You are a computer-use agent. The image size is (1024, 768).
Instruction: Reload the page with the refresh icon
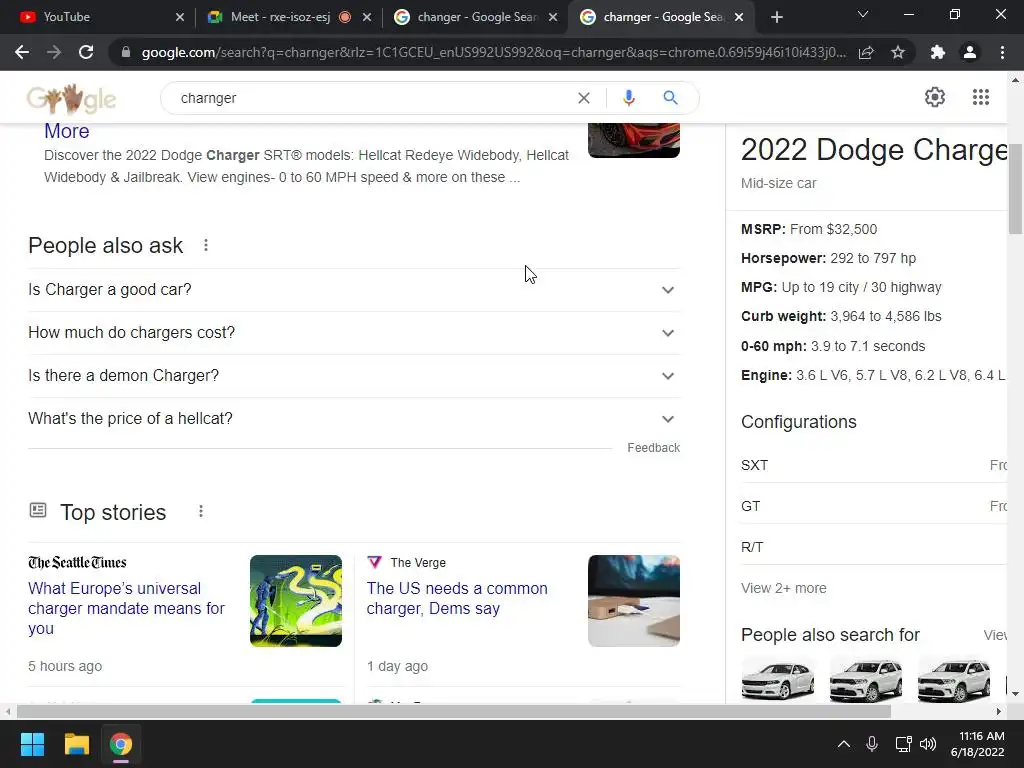(x=86, y=52)
